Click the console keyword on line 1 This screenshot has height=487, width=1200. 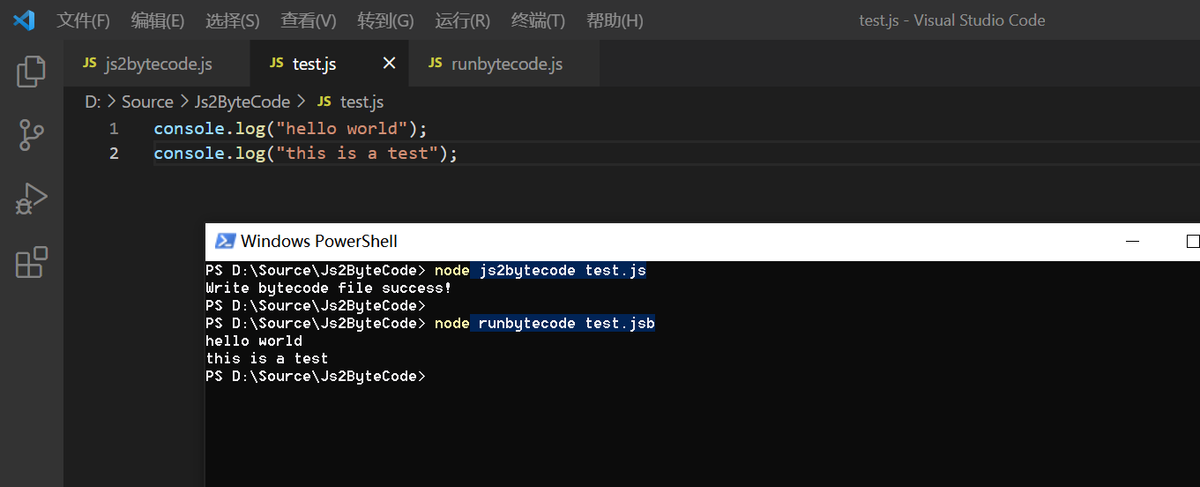(187, 129)
